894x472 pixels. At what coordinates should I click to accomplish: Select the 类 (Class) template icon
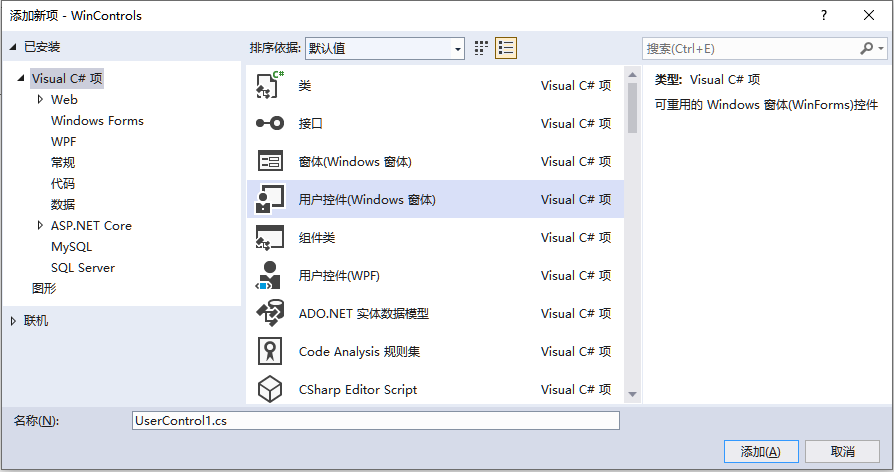point(270,86)
